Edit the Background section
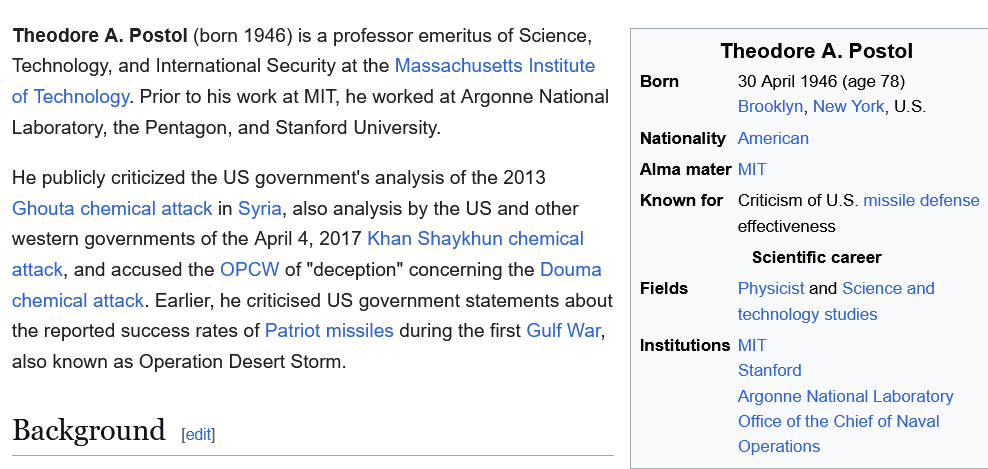988x469 pixels. point(198,434)
